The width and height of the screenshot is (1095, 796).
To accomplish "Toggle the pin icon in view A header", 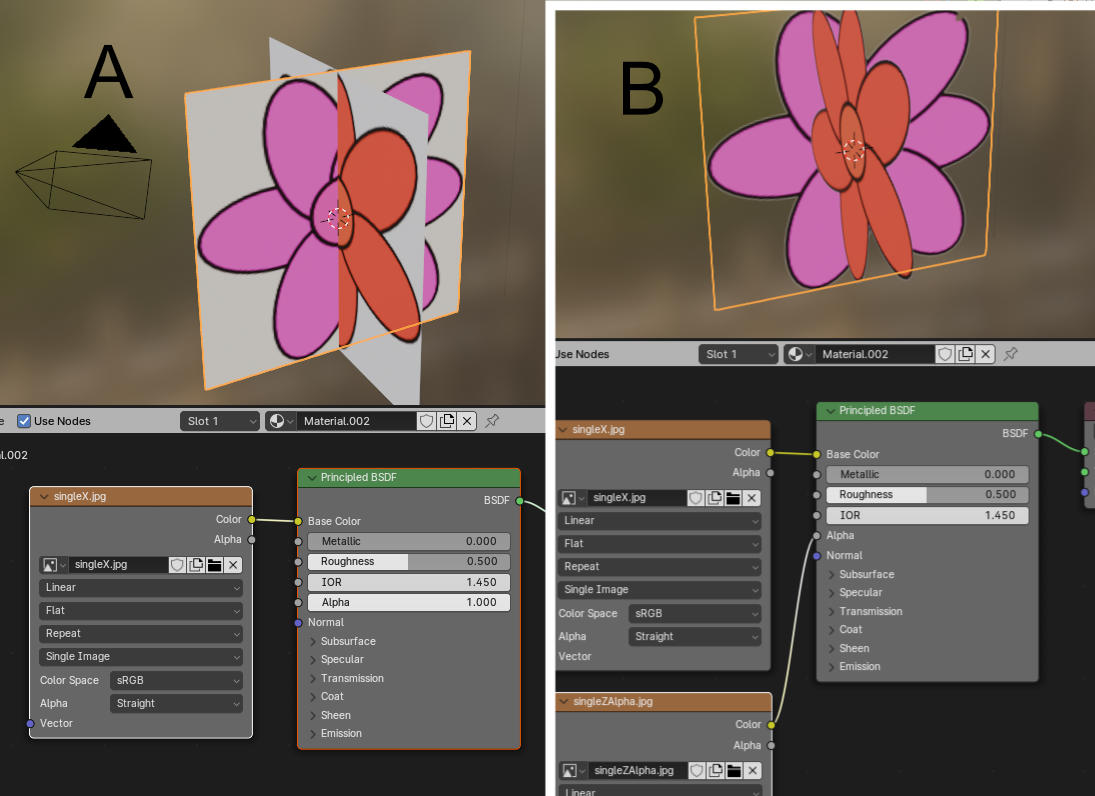I will pos(492,421).
